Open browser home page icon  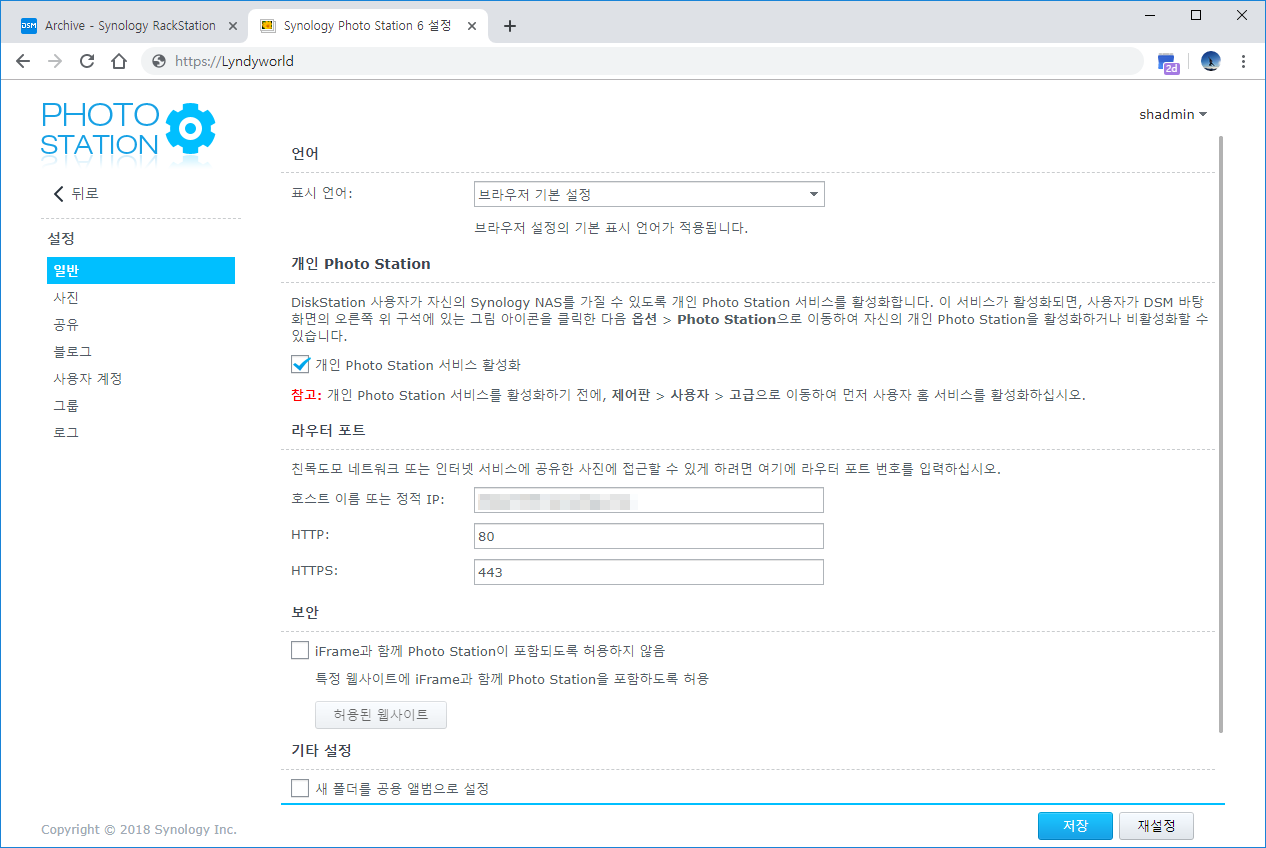119,61
